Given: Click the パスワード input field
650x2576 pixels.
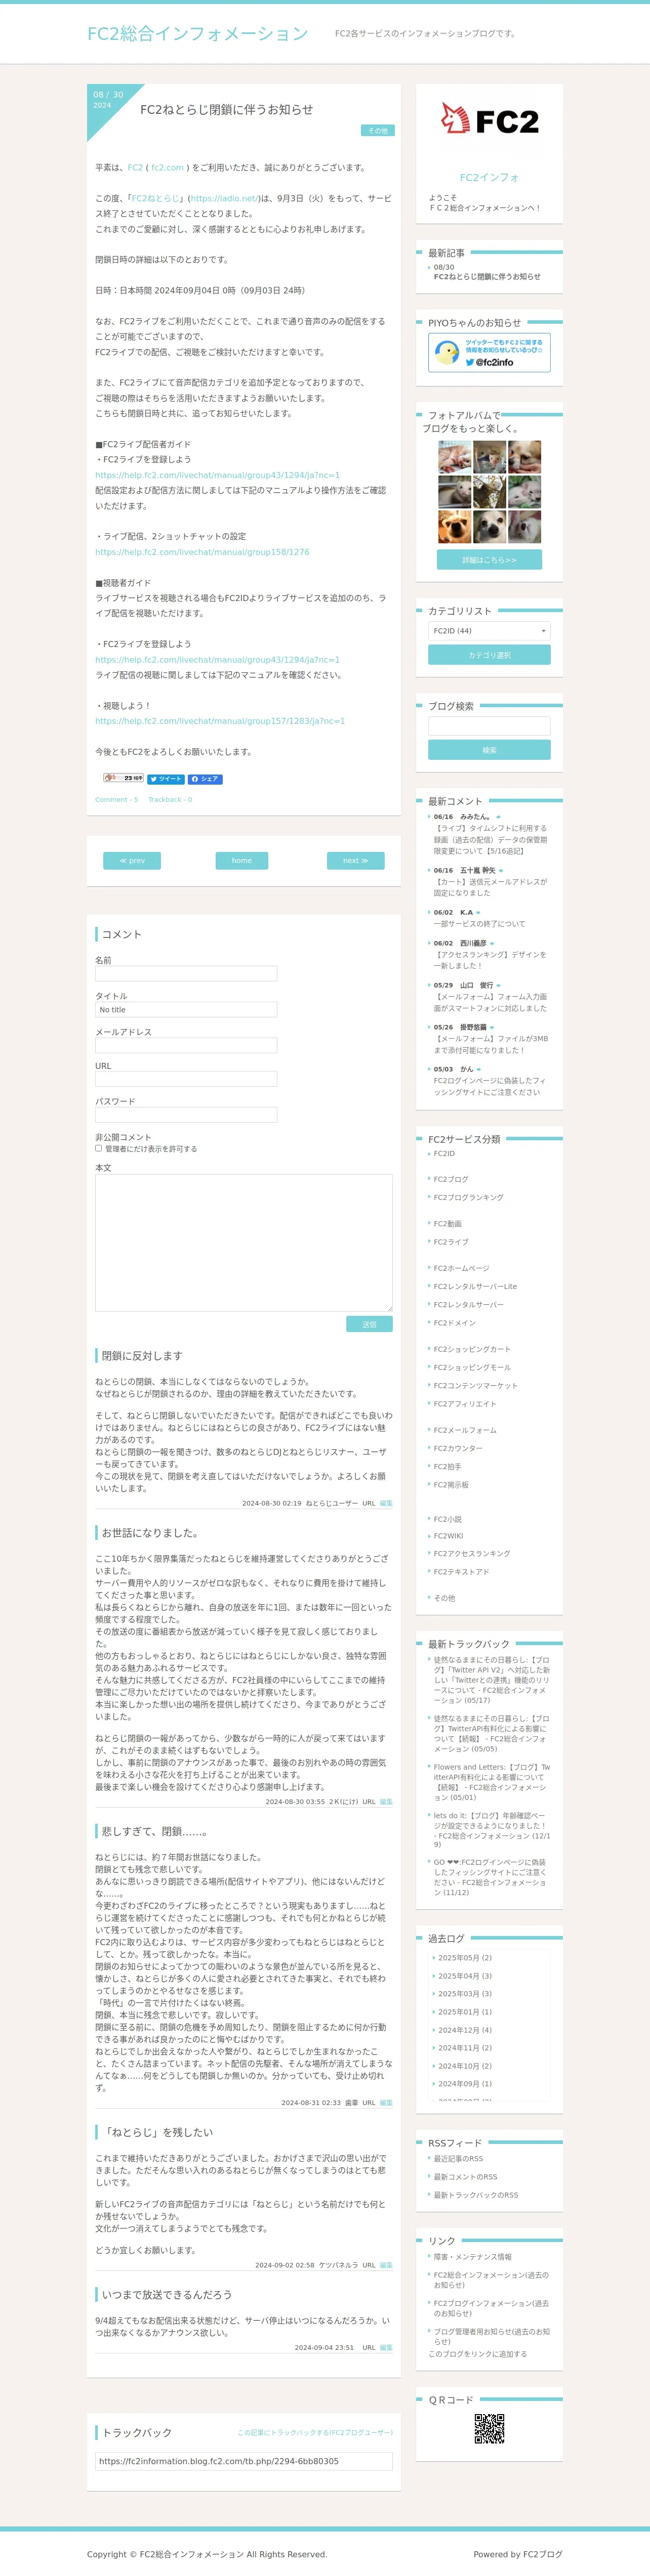Looking at the screenshot, I should (186, 1115).
